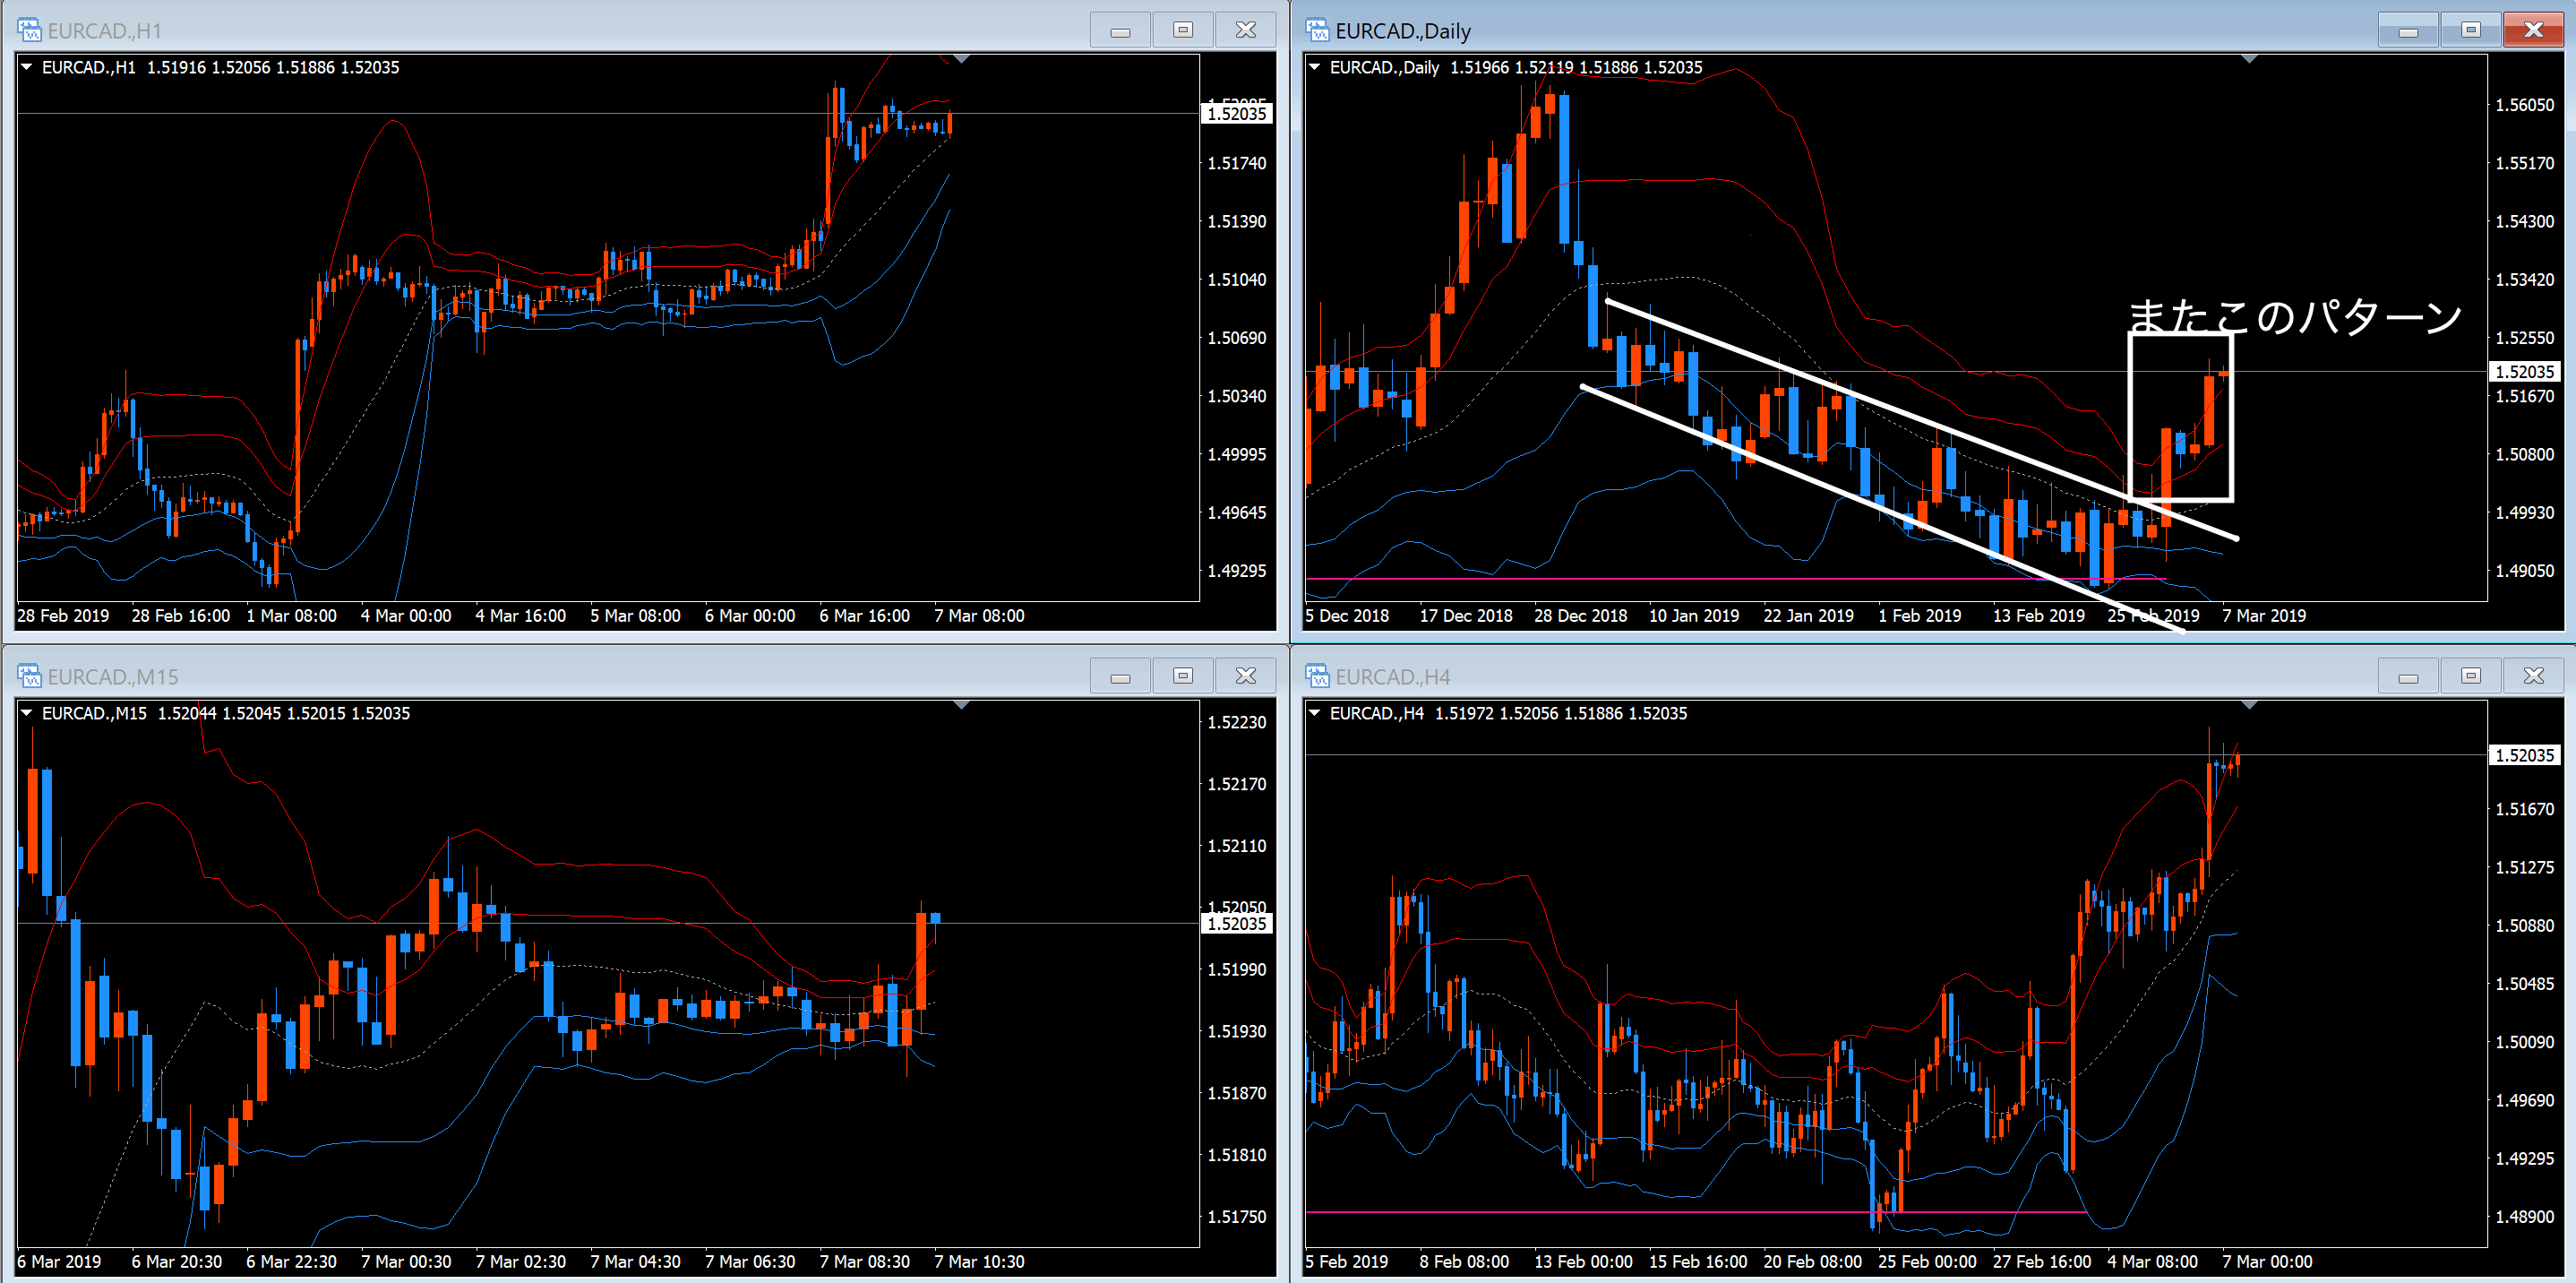Image resolution: width=2576 pixels, height=1283 pixels.
Task: Expand the triangle next to EURCAD.,M15 label
Action: click(x=27, y=713)
